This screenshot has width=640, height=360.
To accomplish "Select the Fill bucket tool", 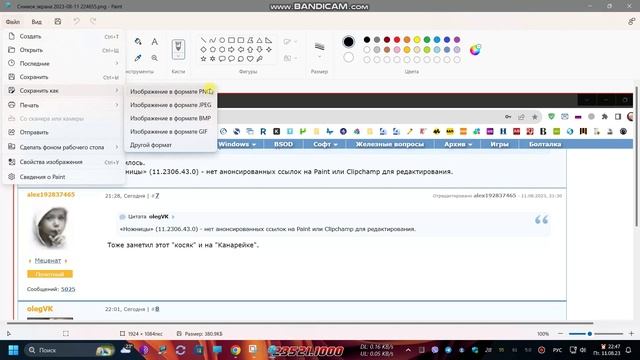I will click(138, 42).
